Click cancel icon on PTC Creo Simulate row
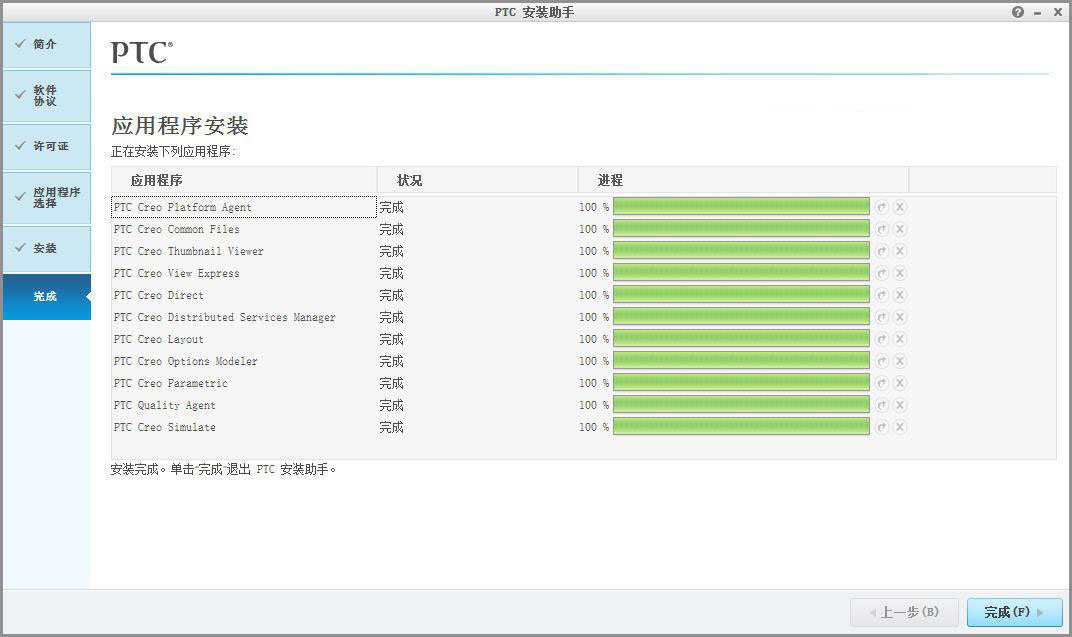This screenshot has width=1072, height=637. click(x=899, y=427)
